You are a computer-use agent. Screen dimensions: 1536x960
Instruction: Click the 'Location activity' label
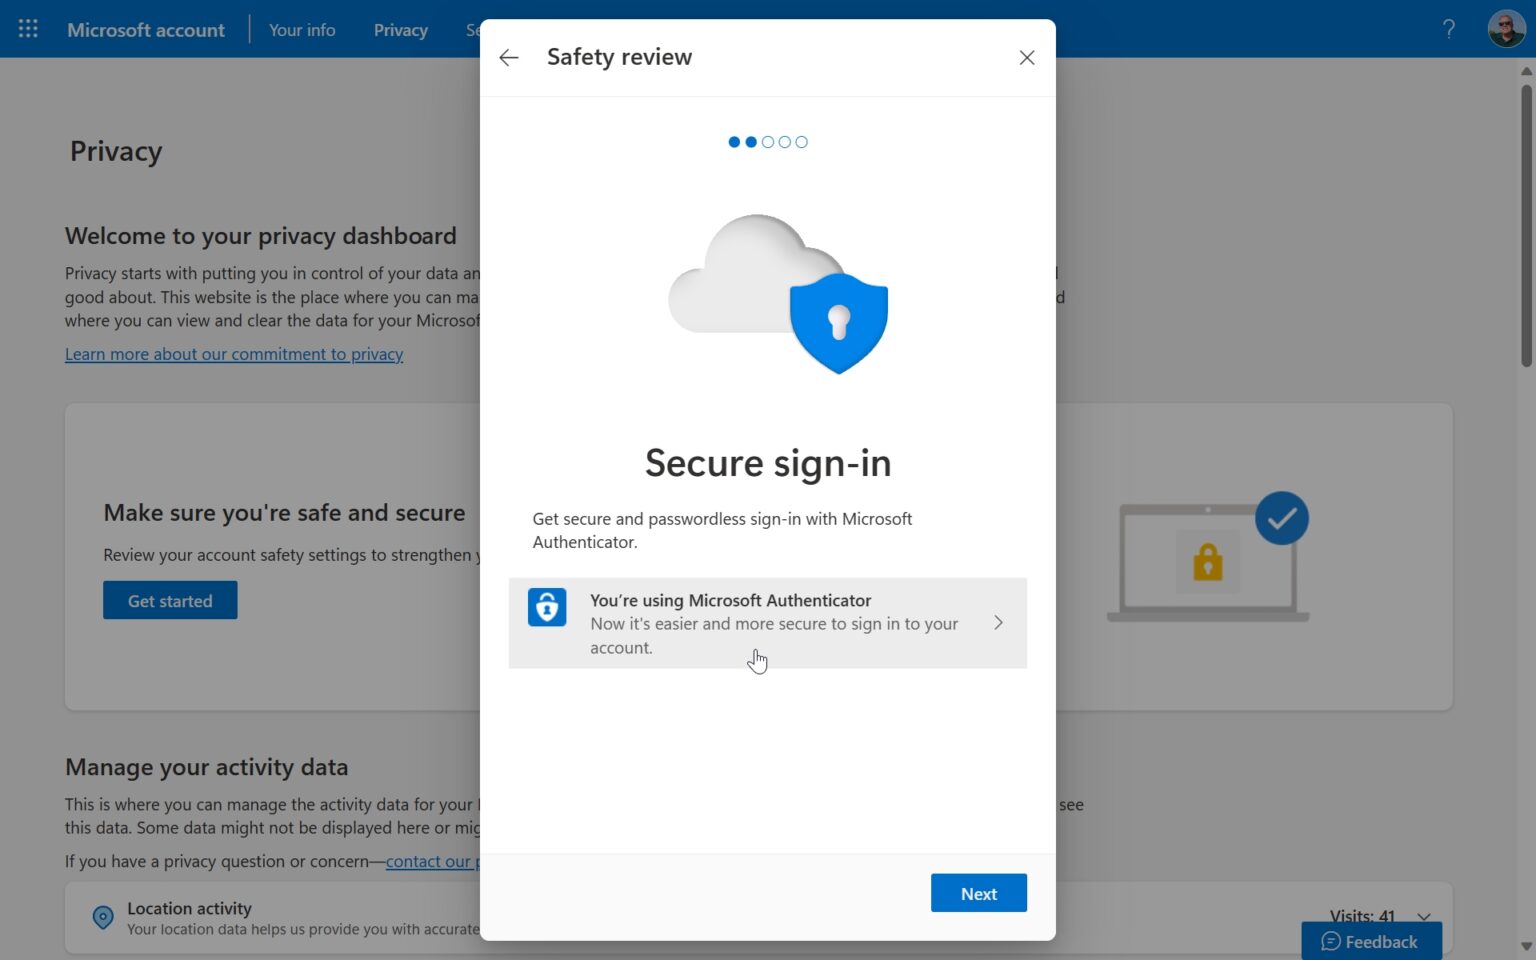(x=189, y=908)
